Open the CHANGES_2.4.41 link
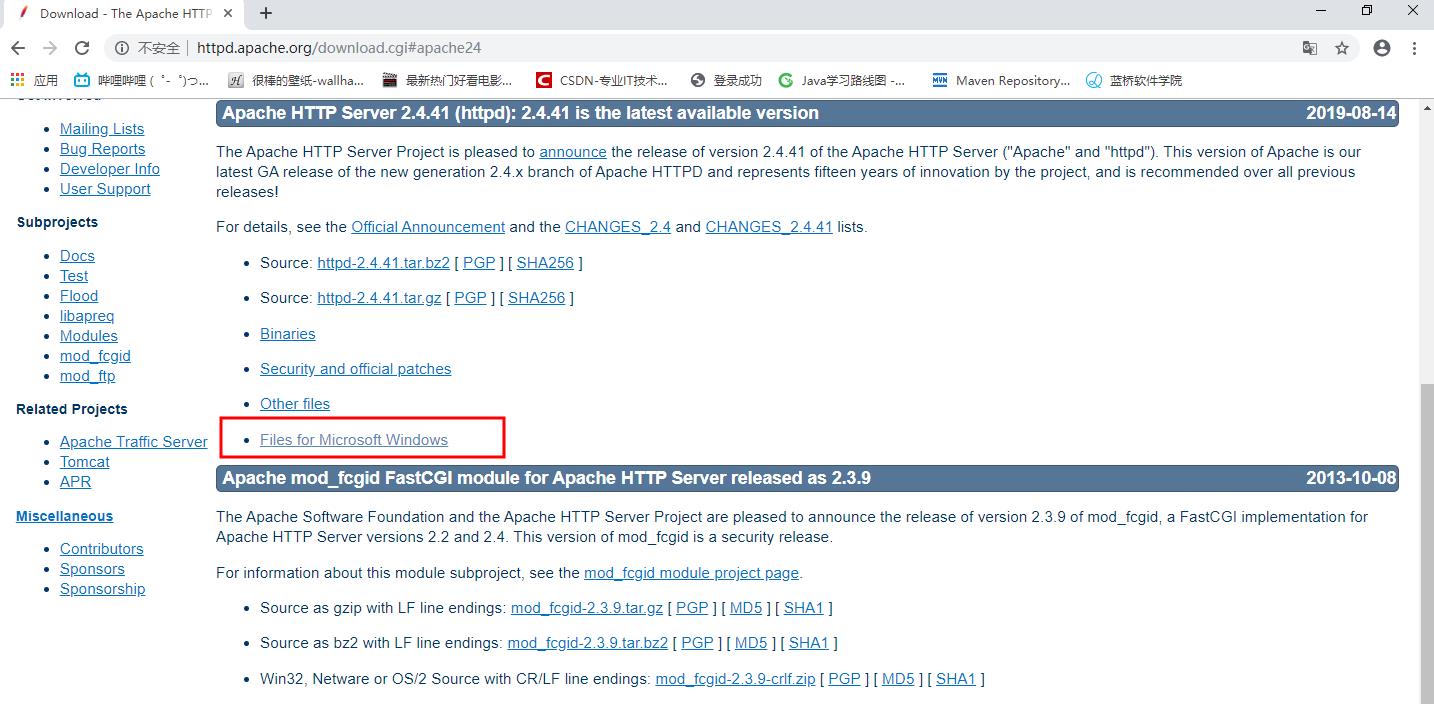Viewport: 1434px width, 704px height. point(769,227)
